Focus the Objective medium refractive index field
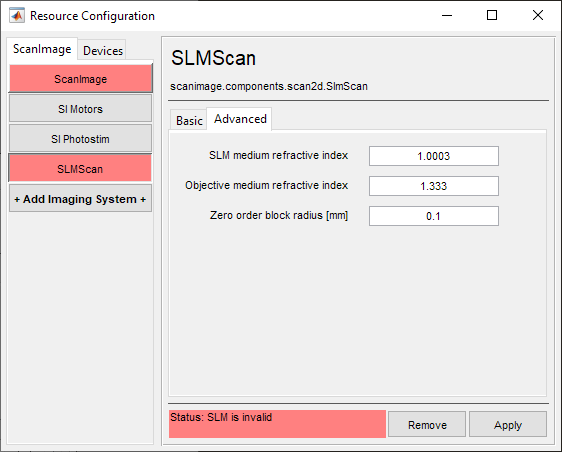The height and width of the screenshot is (452, 562). pos(434,186)
